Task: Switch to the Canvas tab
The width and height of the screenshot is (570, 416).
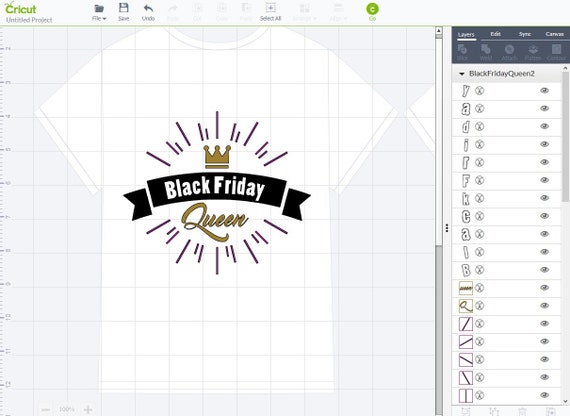Action: (554, 34)
